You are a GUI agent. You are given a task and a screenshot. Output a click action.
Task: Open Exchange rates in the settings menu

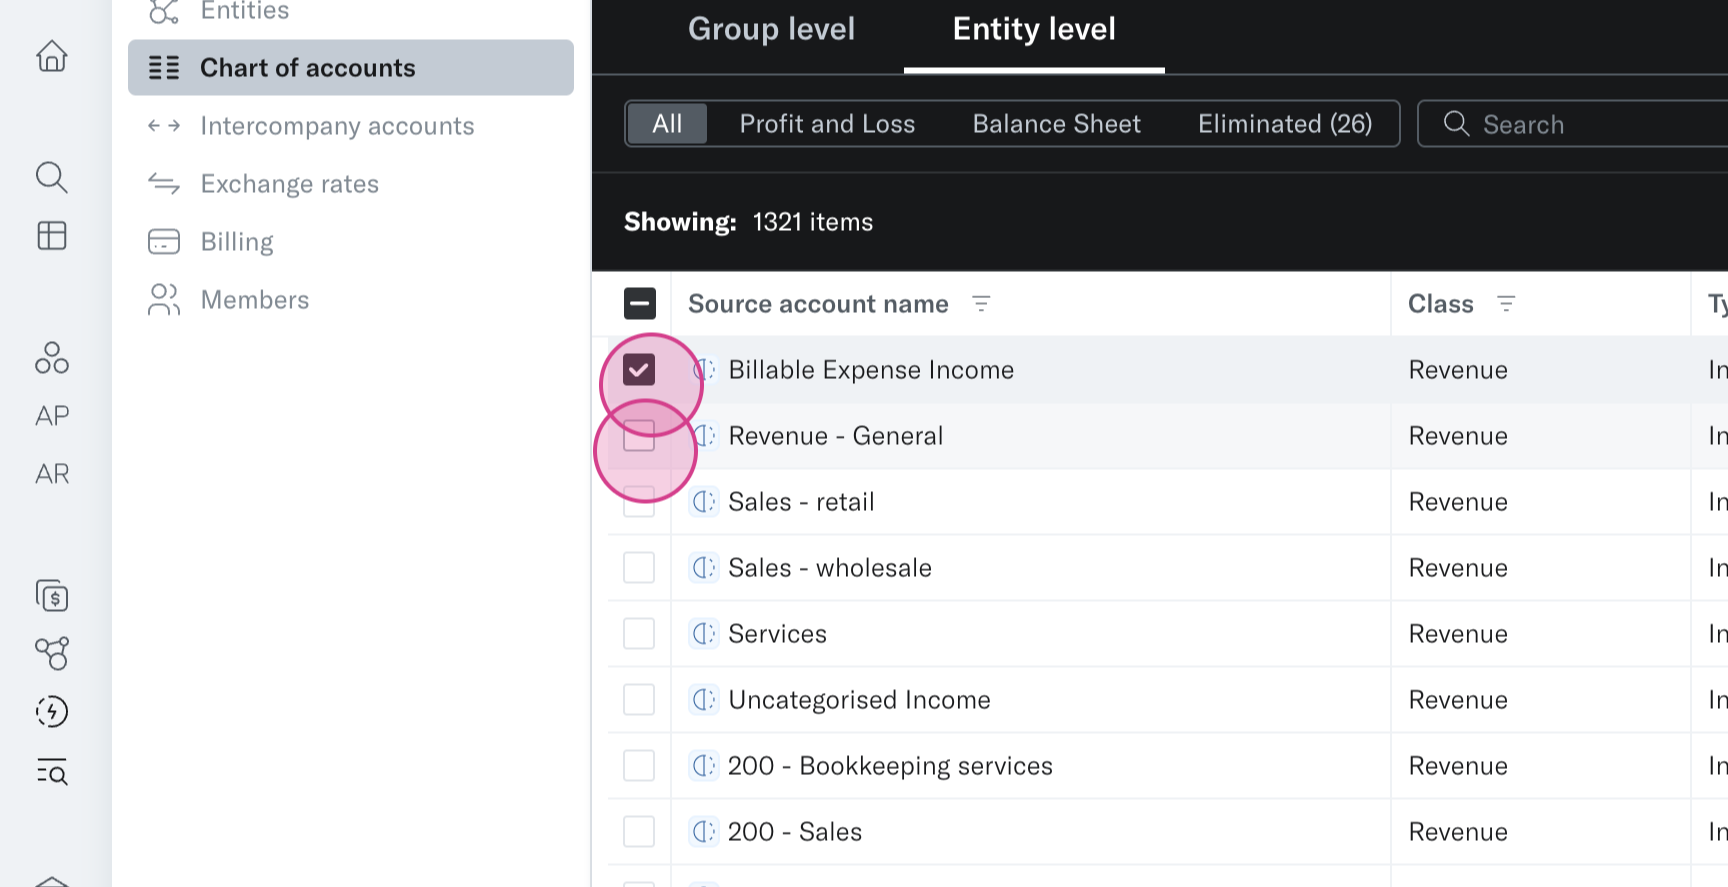[x=289, y=184]
